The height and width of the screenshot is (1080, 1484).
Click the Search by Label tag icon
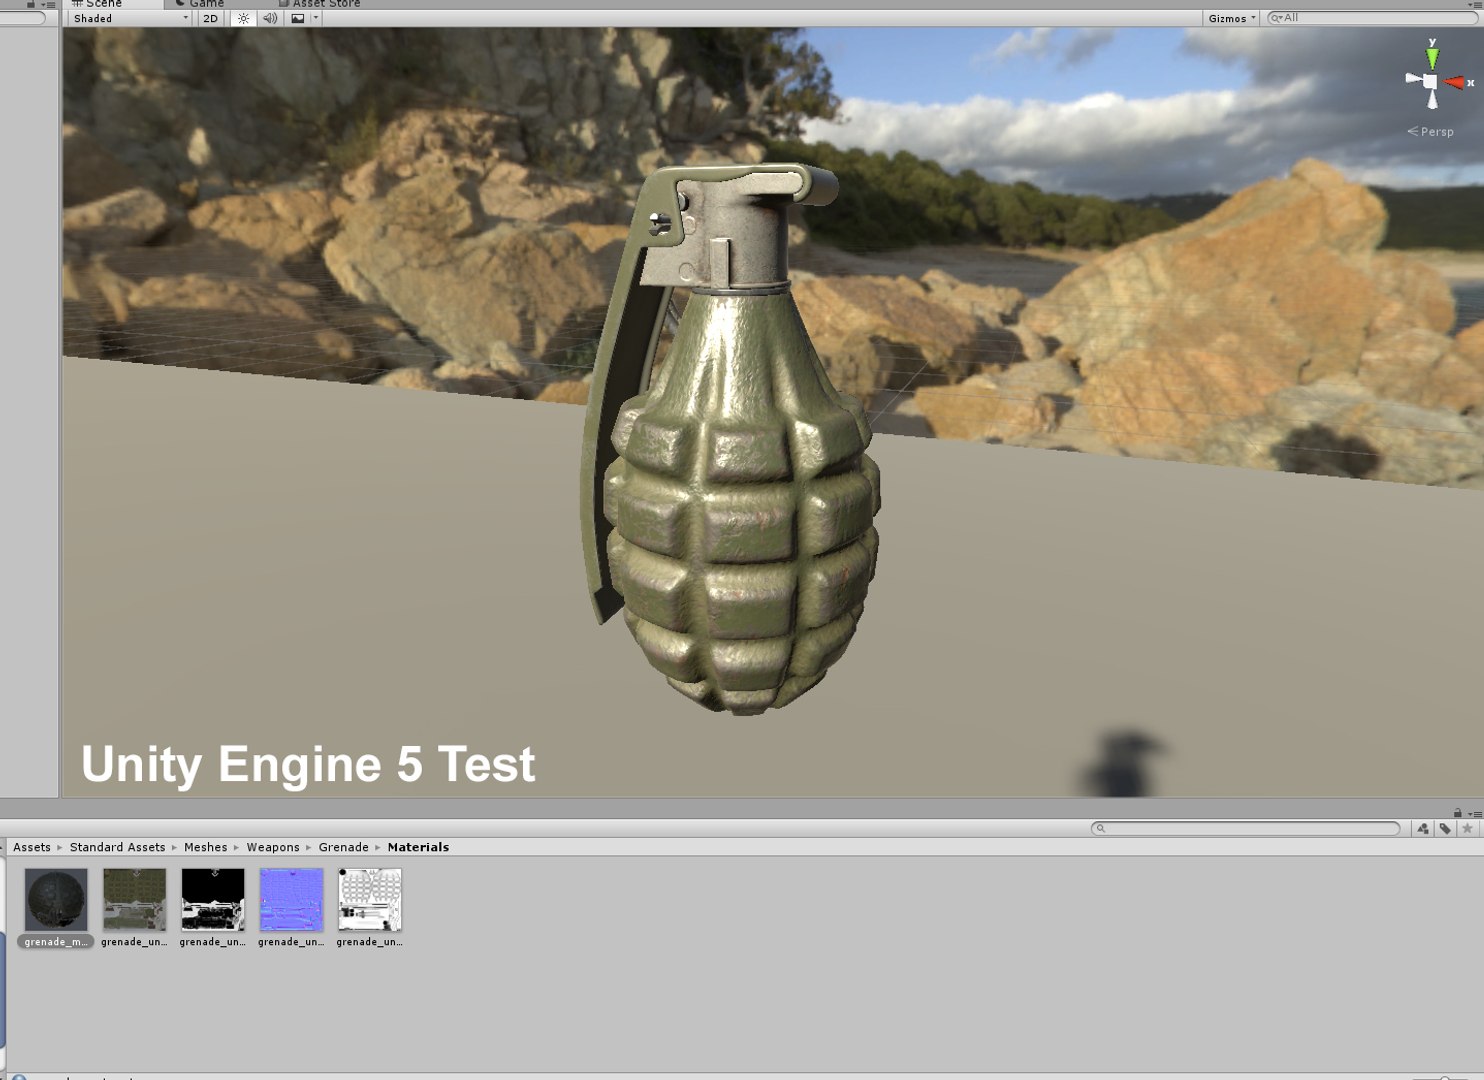click(1445, 828)
